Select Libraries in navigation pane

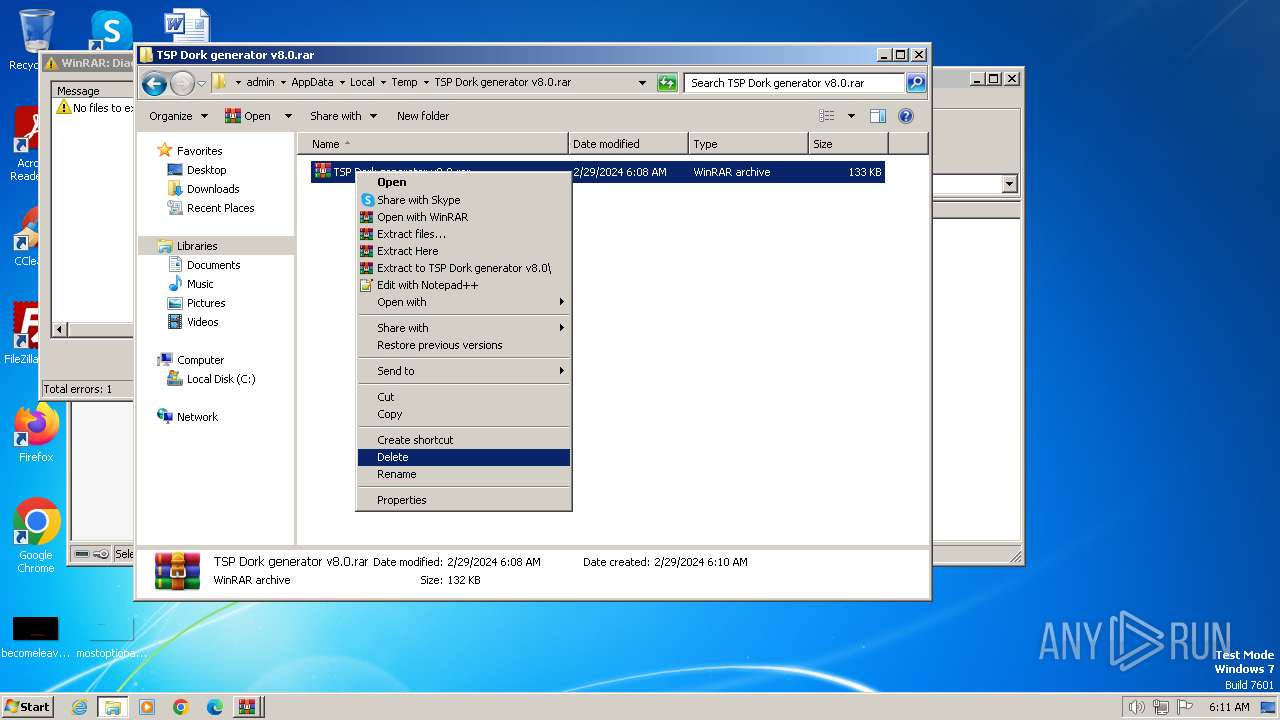click(197, 246)
